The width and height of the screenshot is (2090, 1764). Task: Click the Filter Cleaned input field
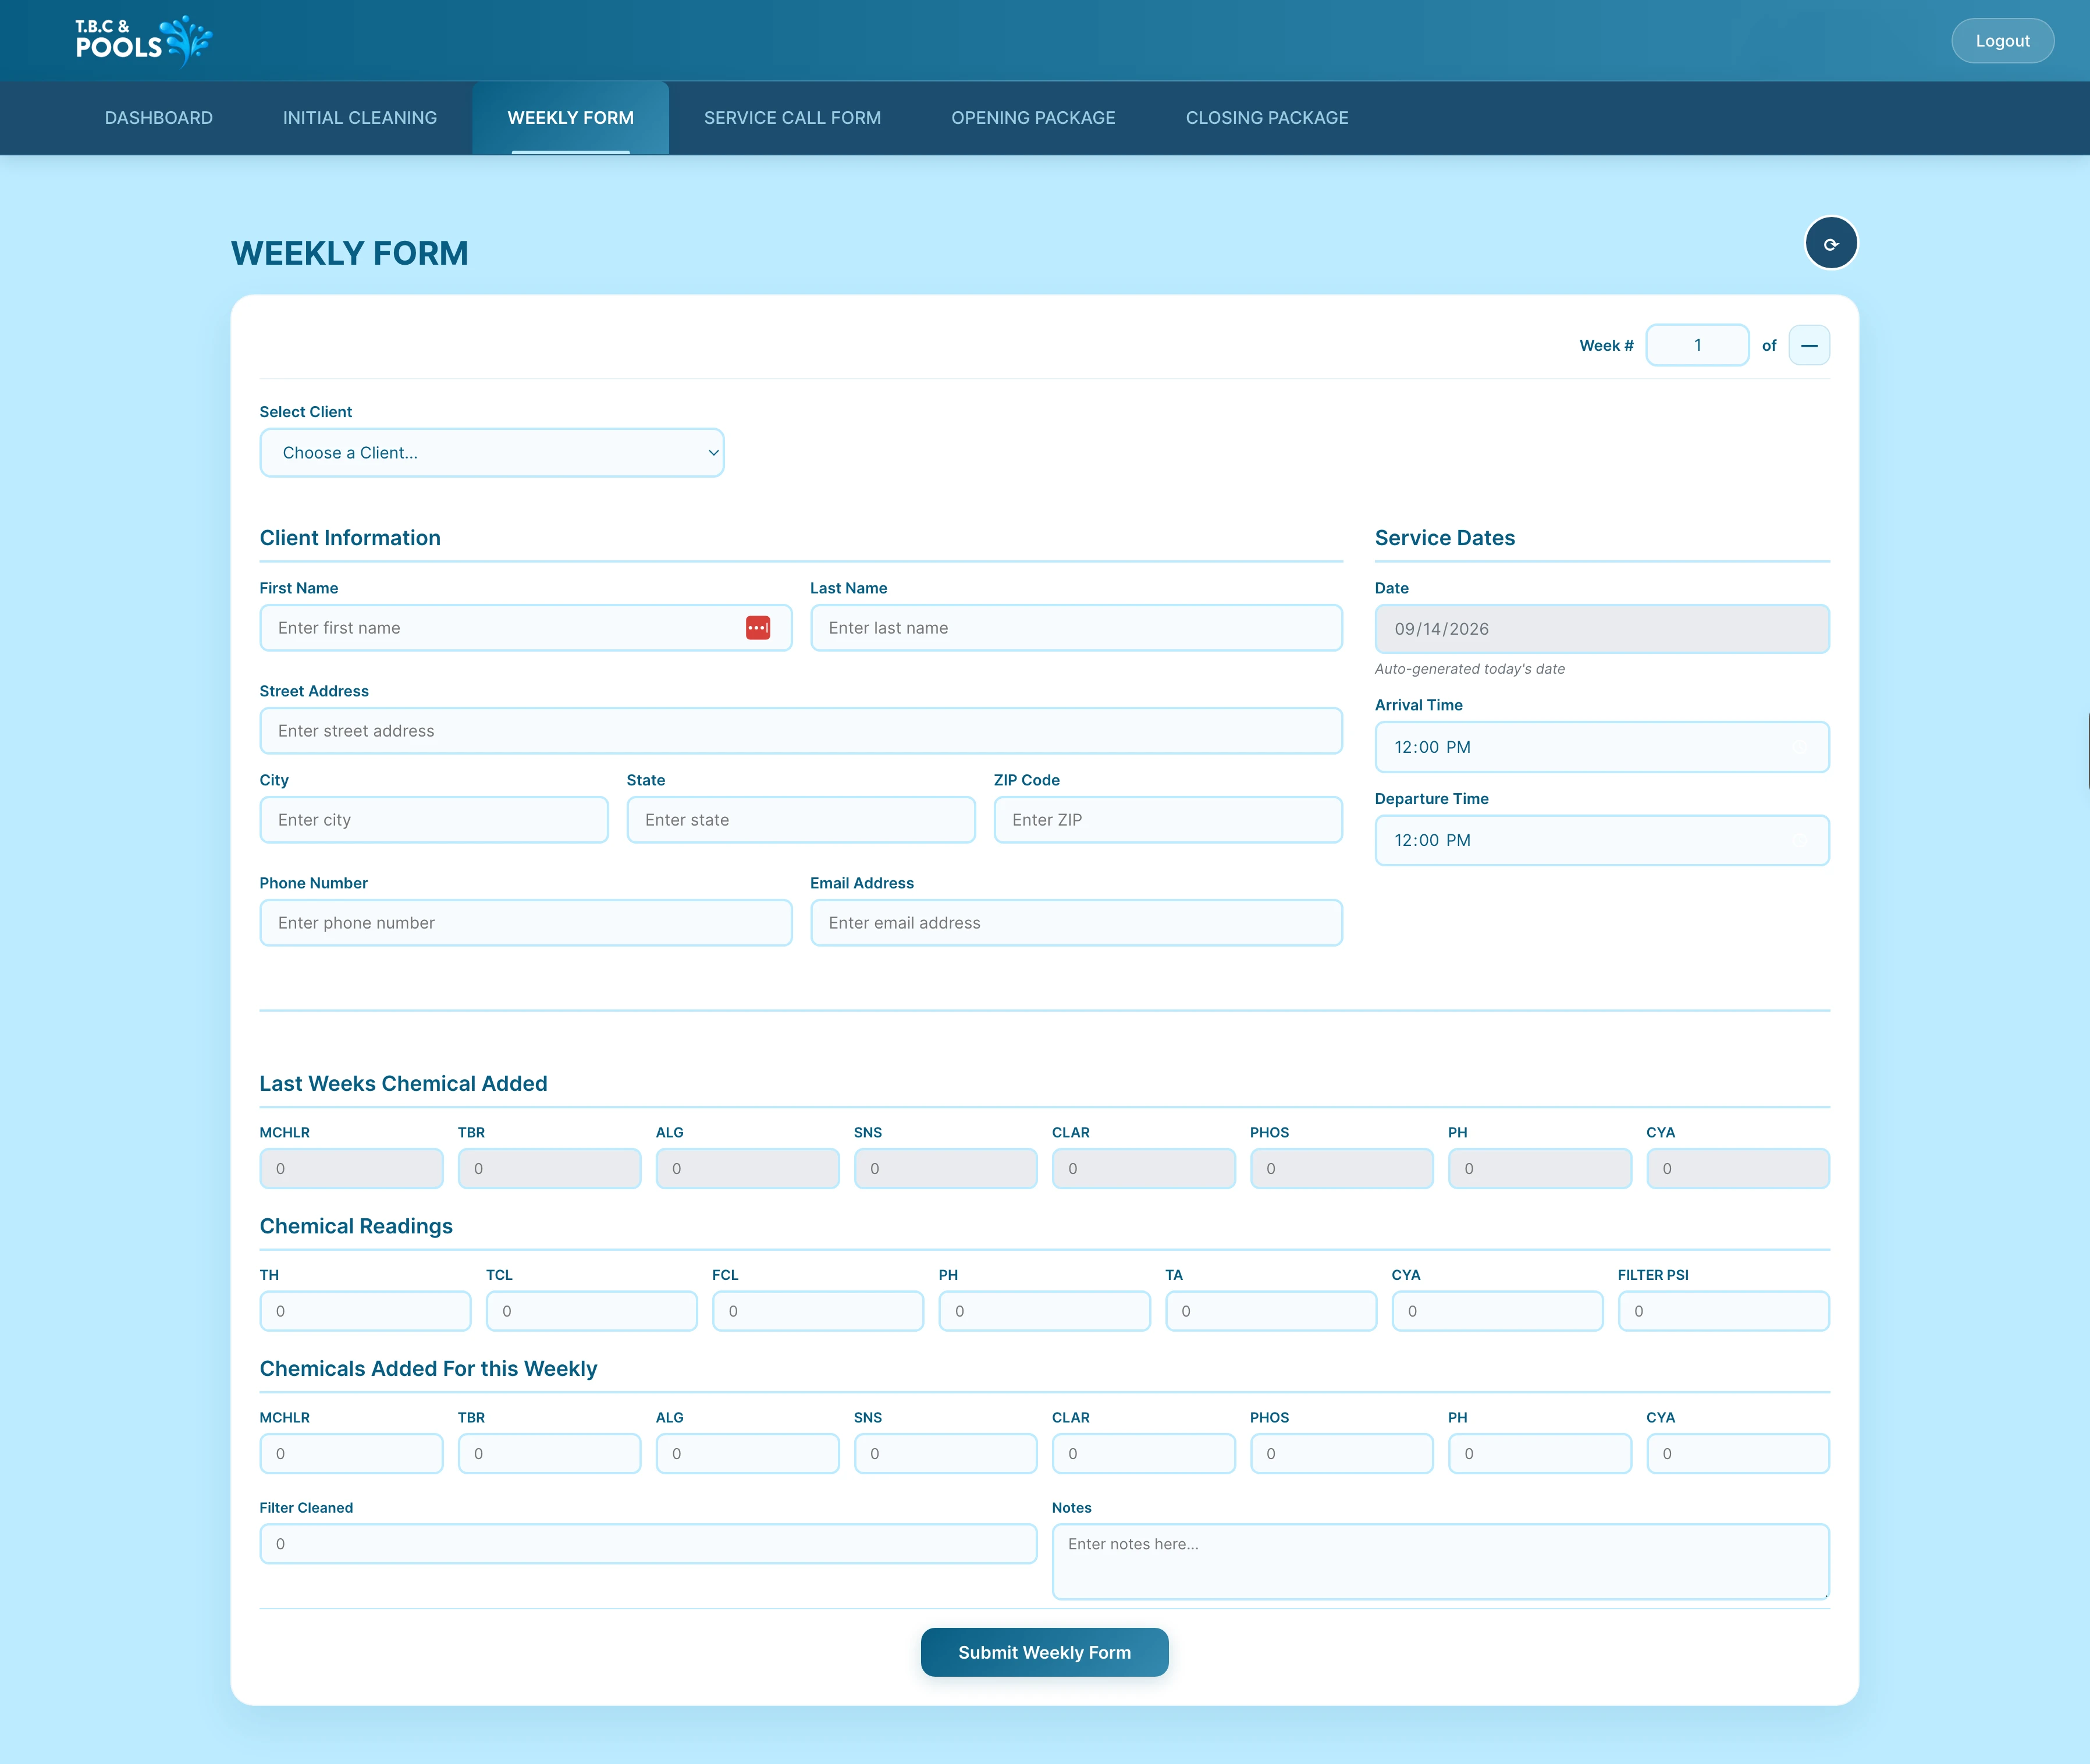(648, 1544)
